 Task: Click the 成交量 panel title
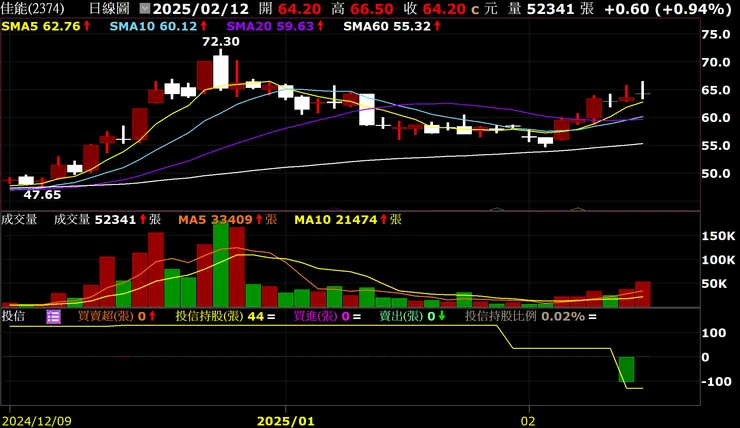coord(19,219)
